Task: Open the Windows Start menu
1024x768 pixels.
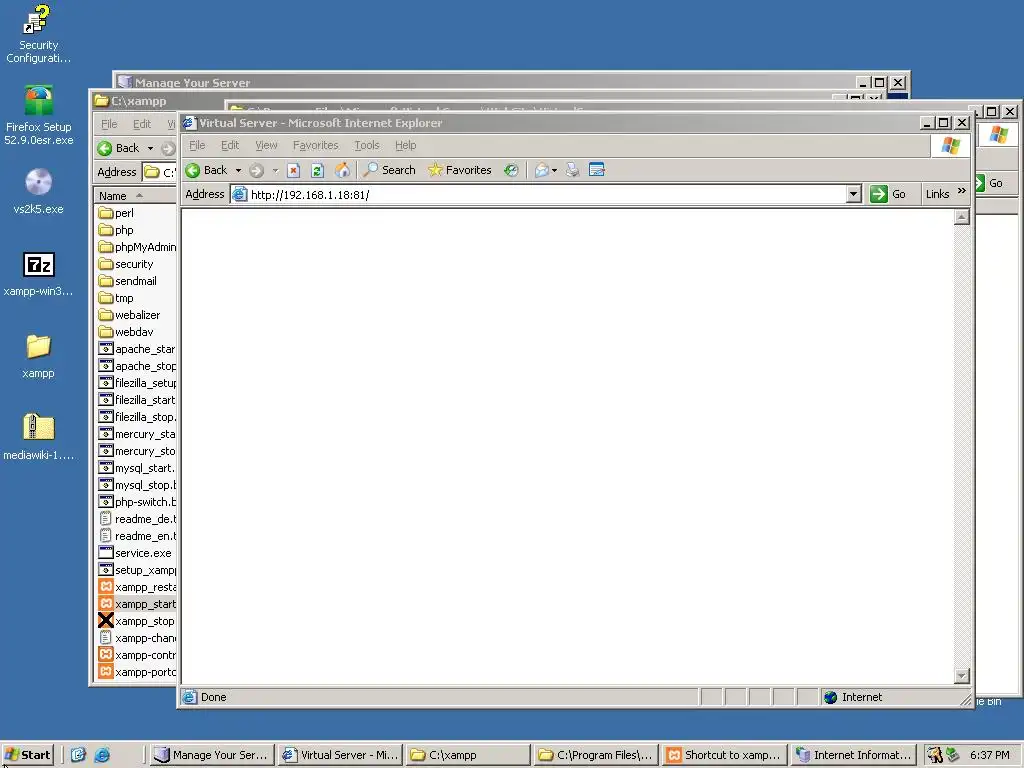Action: pos(28,755)
